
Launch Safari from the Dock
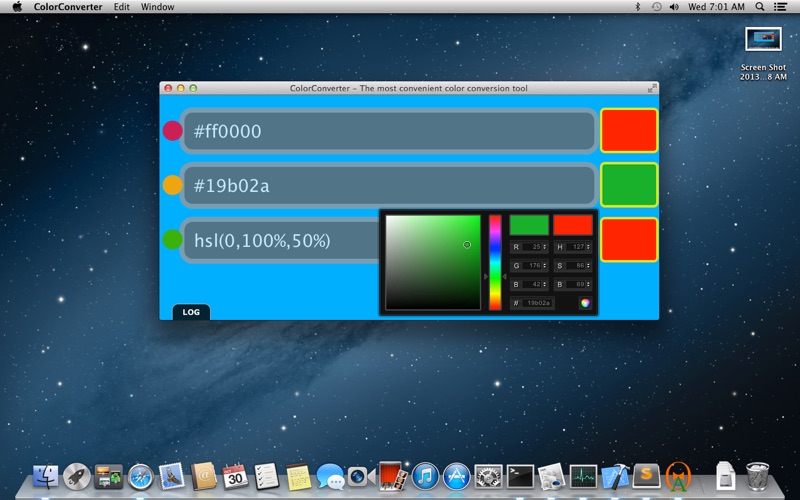pos(140,477)
